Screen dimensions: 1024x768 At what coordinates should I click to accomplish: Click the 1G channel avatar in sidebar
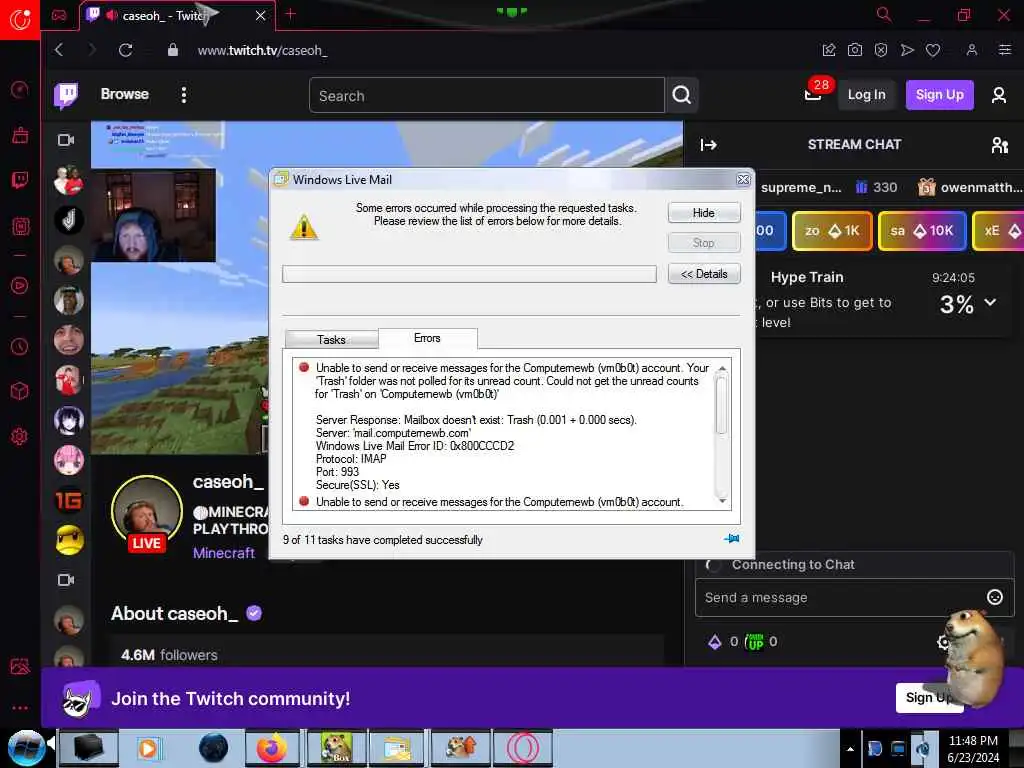pos(69,500)
